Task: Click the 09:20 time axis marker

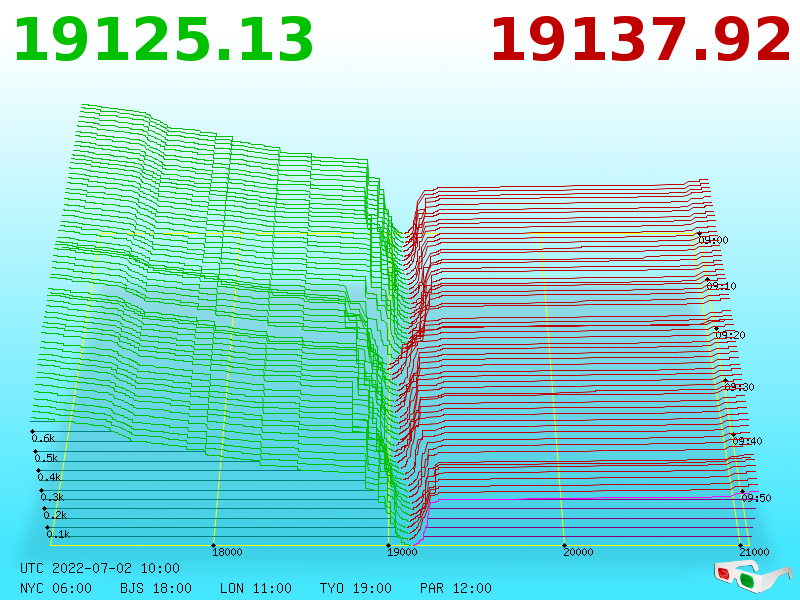Action: [730, 335]
